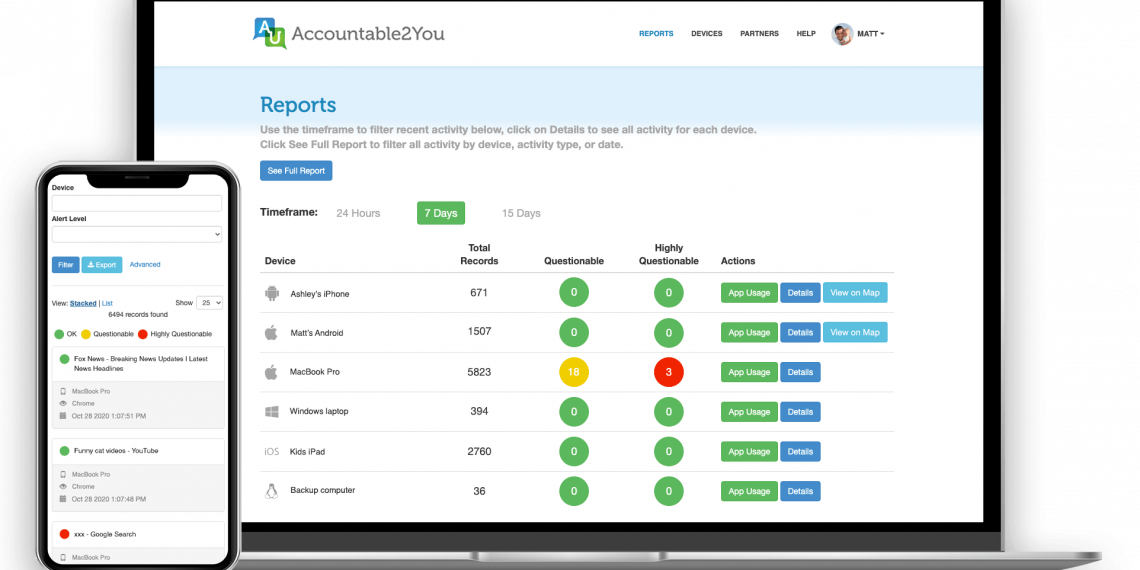Click calendar icon beside Oct 28 2020 1:07:51 PM
Screen dimensions: 1140x570
[x=63, y=416]
